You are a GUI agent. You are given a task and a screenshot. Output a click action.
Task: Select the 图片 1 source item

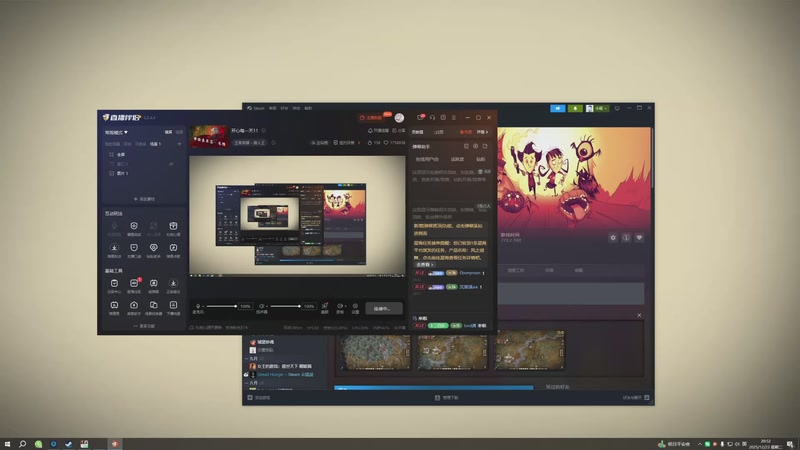(122, 173)
